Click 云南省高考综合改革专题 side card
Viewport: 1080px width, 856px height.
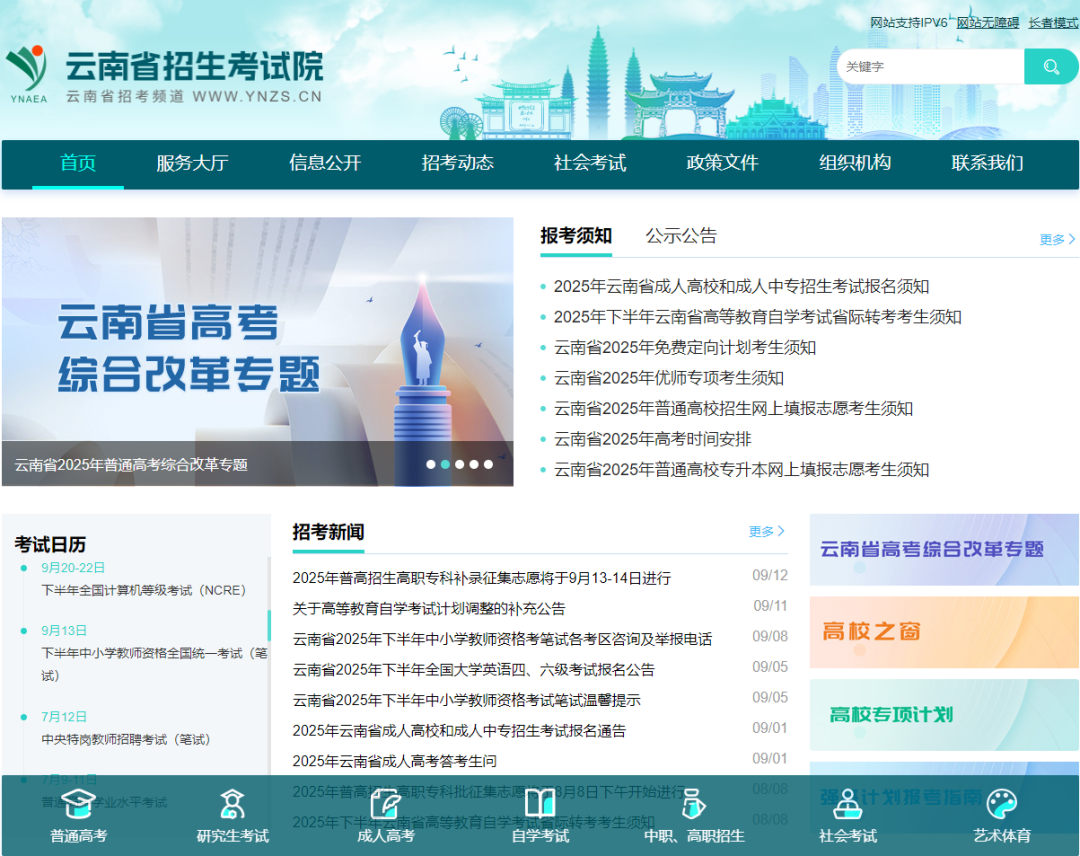(x=944, y=550)
